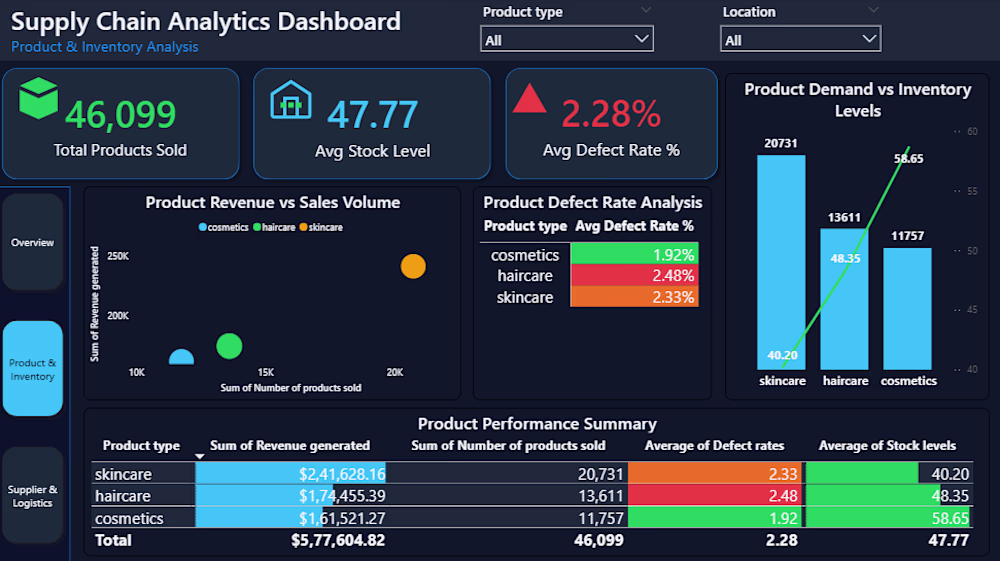This screenshot has height=561, width=1000.
Task: Expand the chevron above the Product type slicer
Action: 646,10
